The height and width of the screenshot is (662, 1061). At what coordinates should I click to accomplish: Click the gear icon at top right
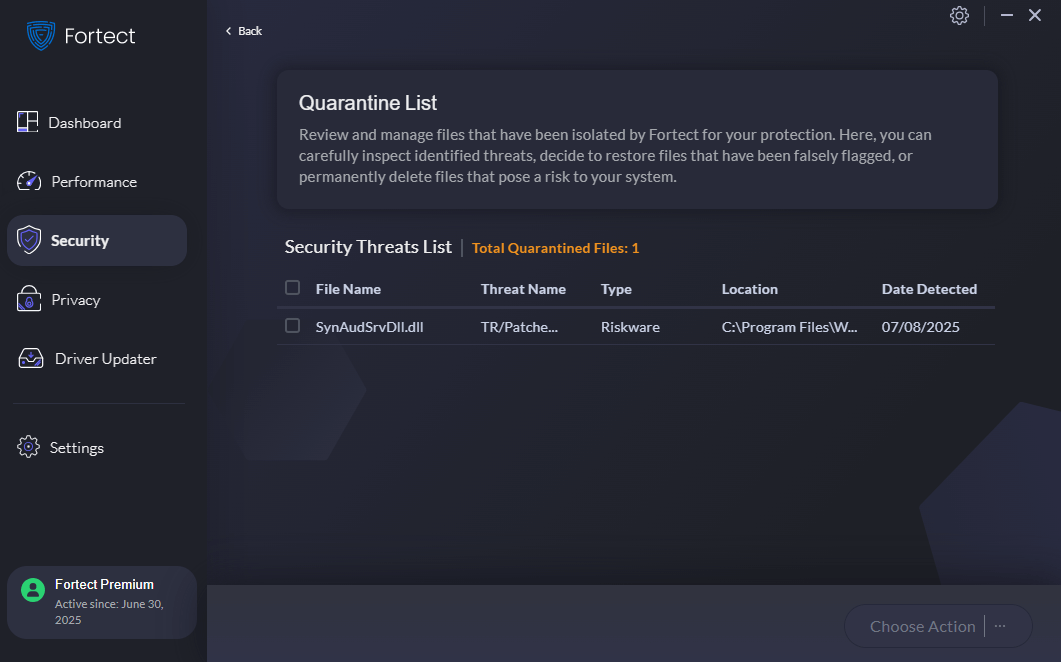tap(959, 16)
